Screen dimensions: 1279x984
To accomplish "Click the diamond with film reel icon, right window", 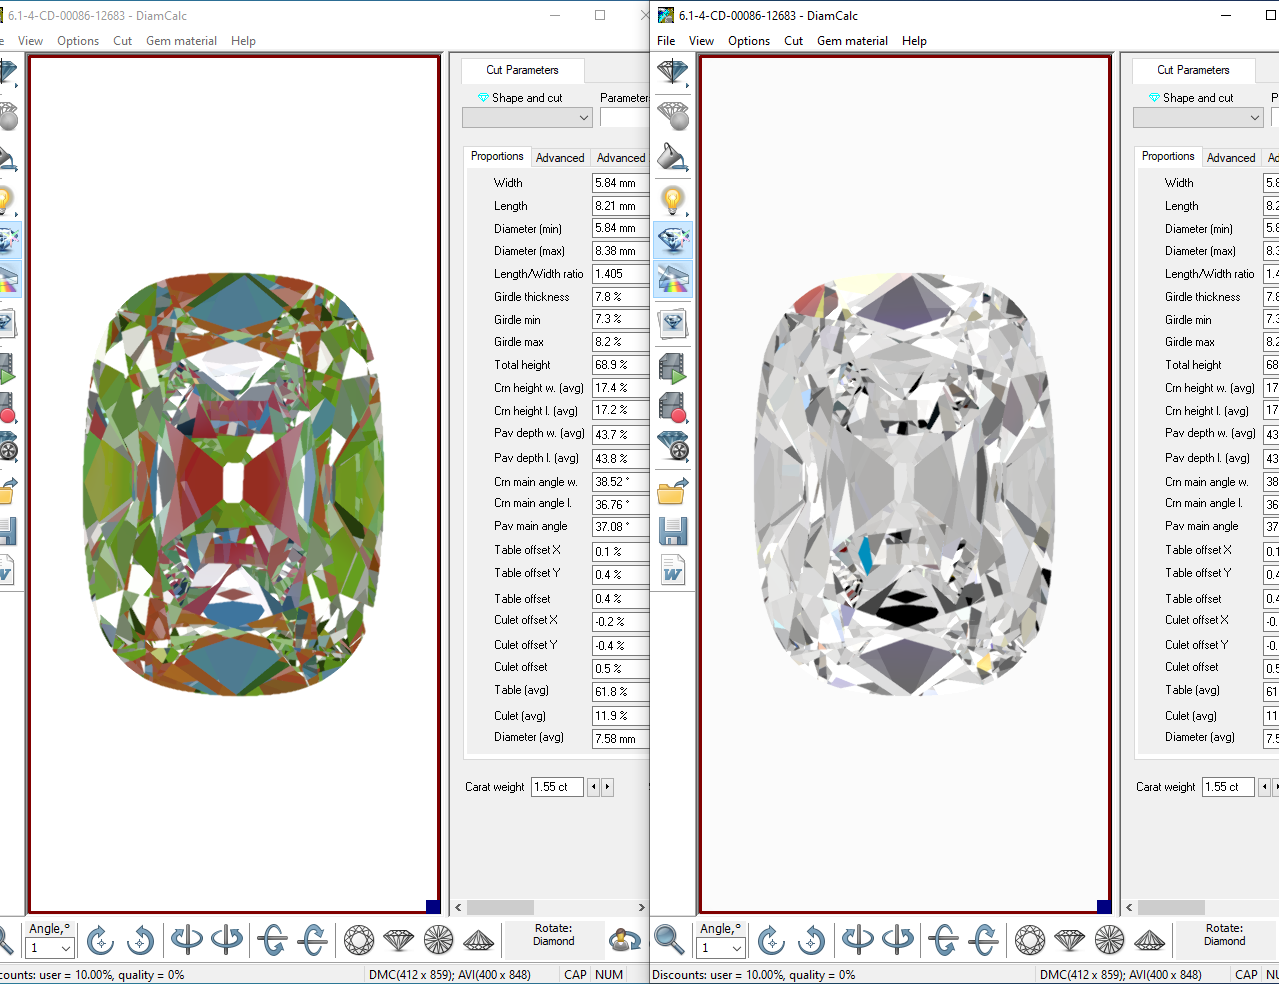I will [x=673, y=447].
